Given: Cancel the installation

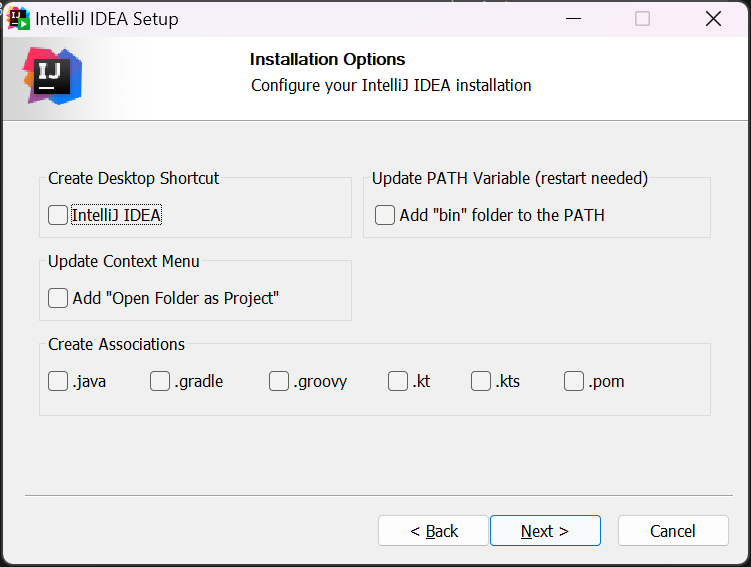Looking at the screenshot, I should click(x=672, y=531).
